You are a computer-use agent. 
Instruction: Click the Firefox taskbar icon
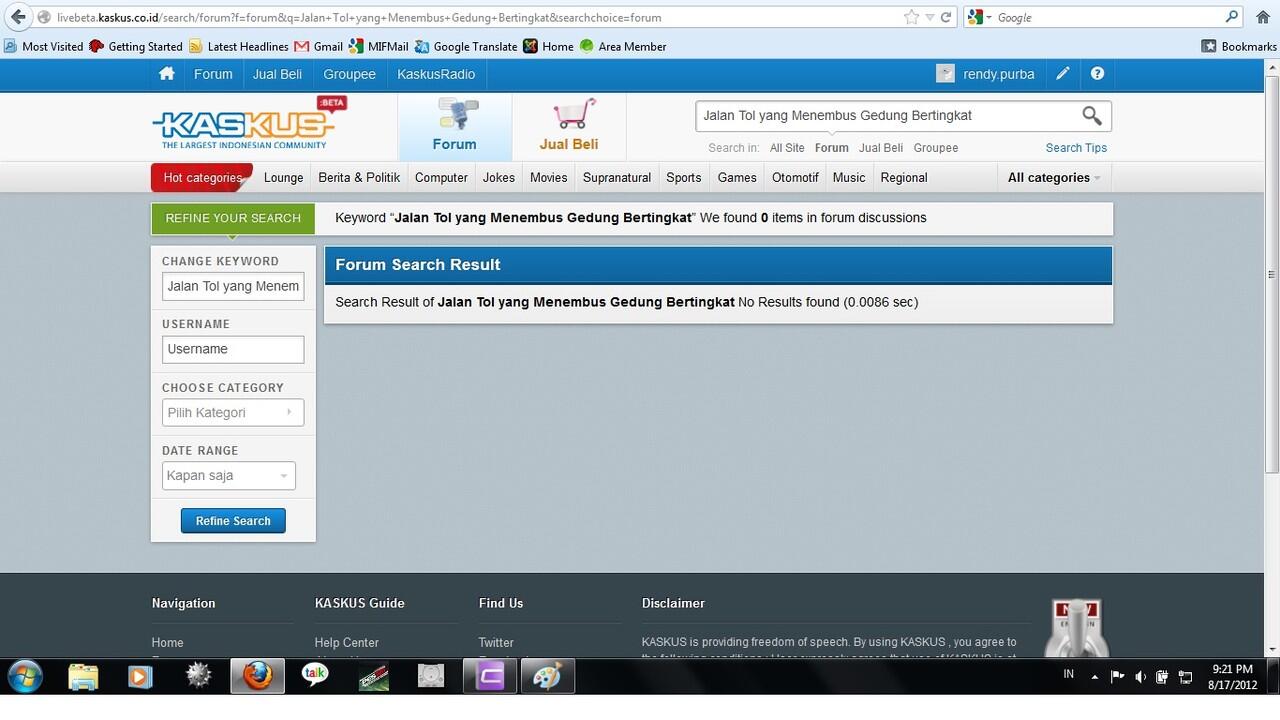click(x=257, y=677)
